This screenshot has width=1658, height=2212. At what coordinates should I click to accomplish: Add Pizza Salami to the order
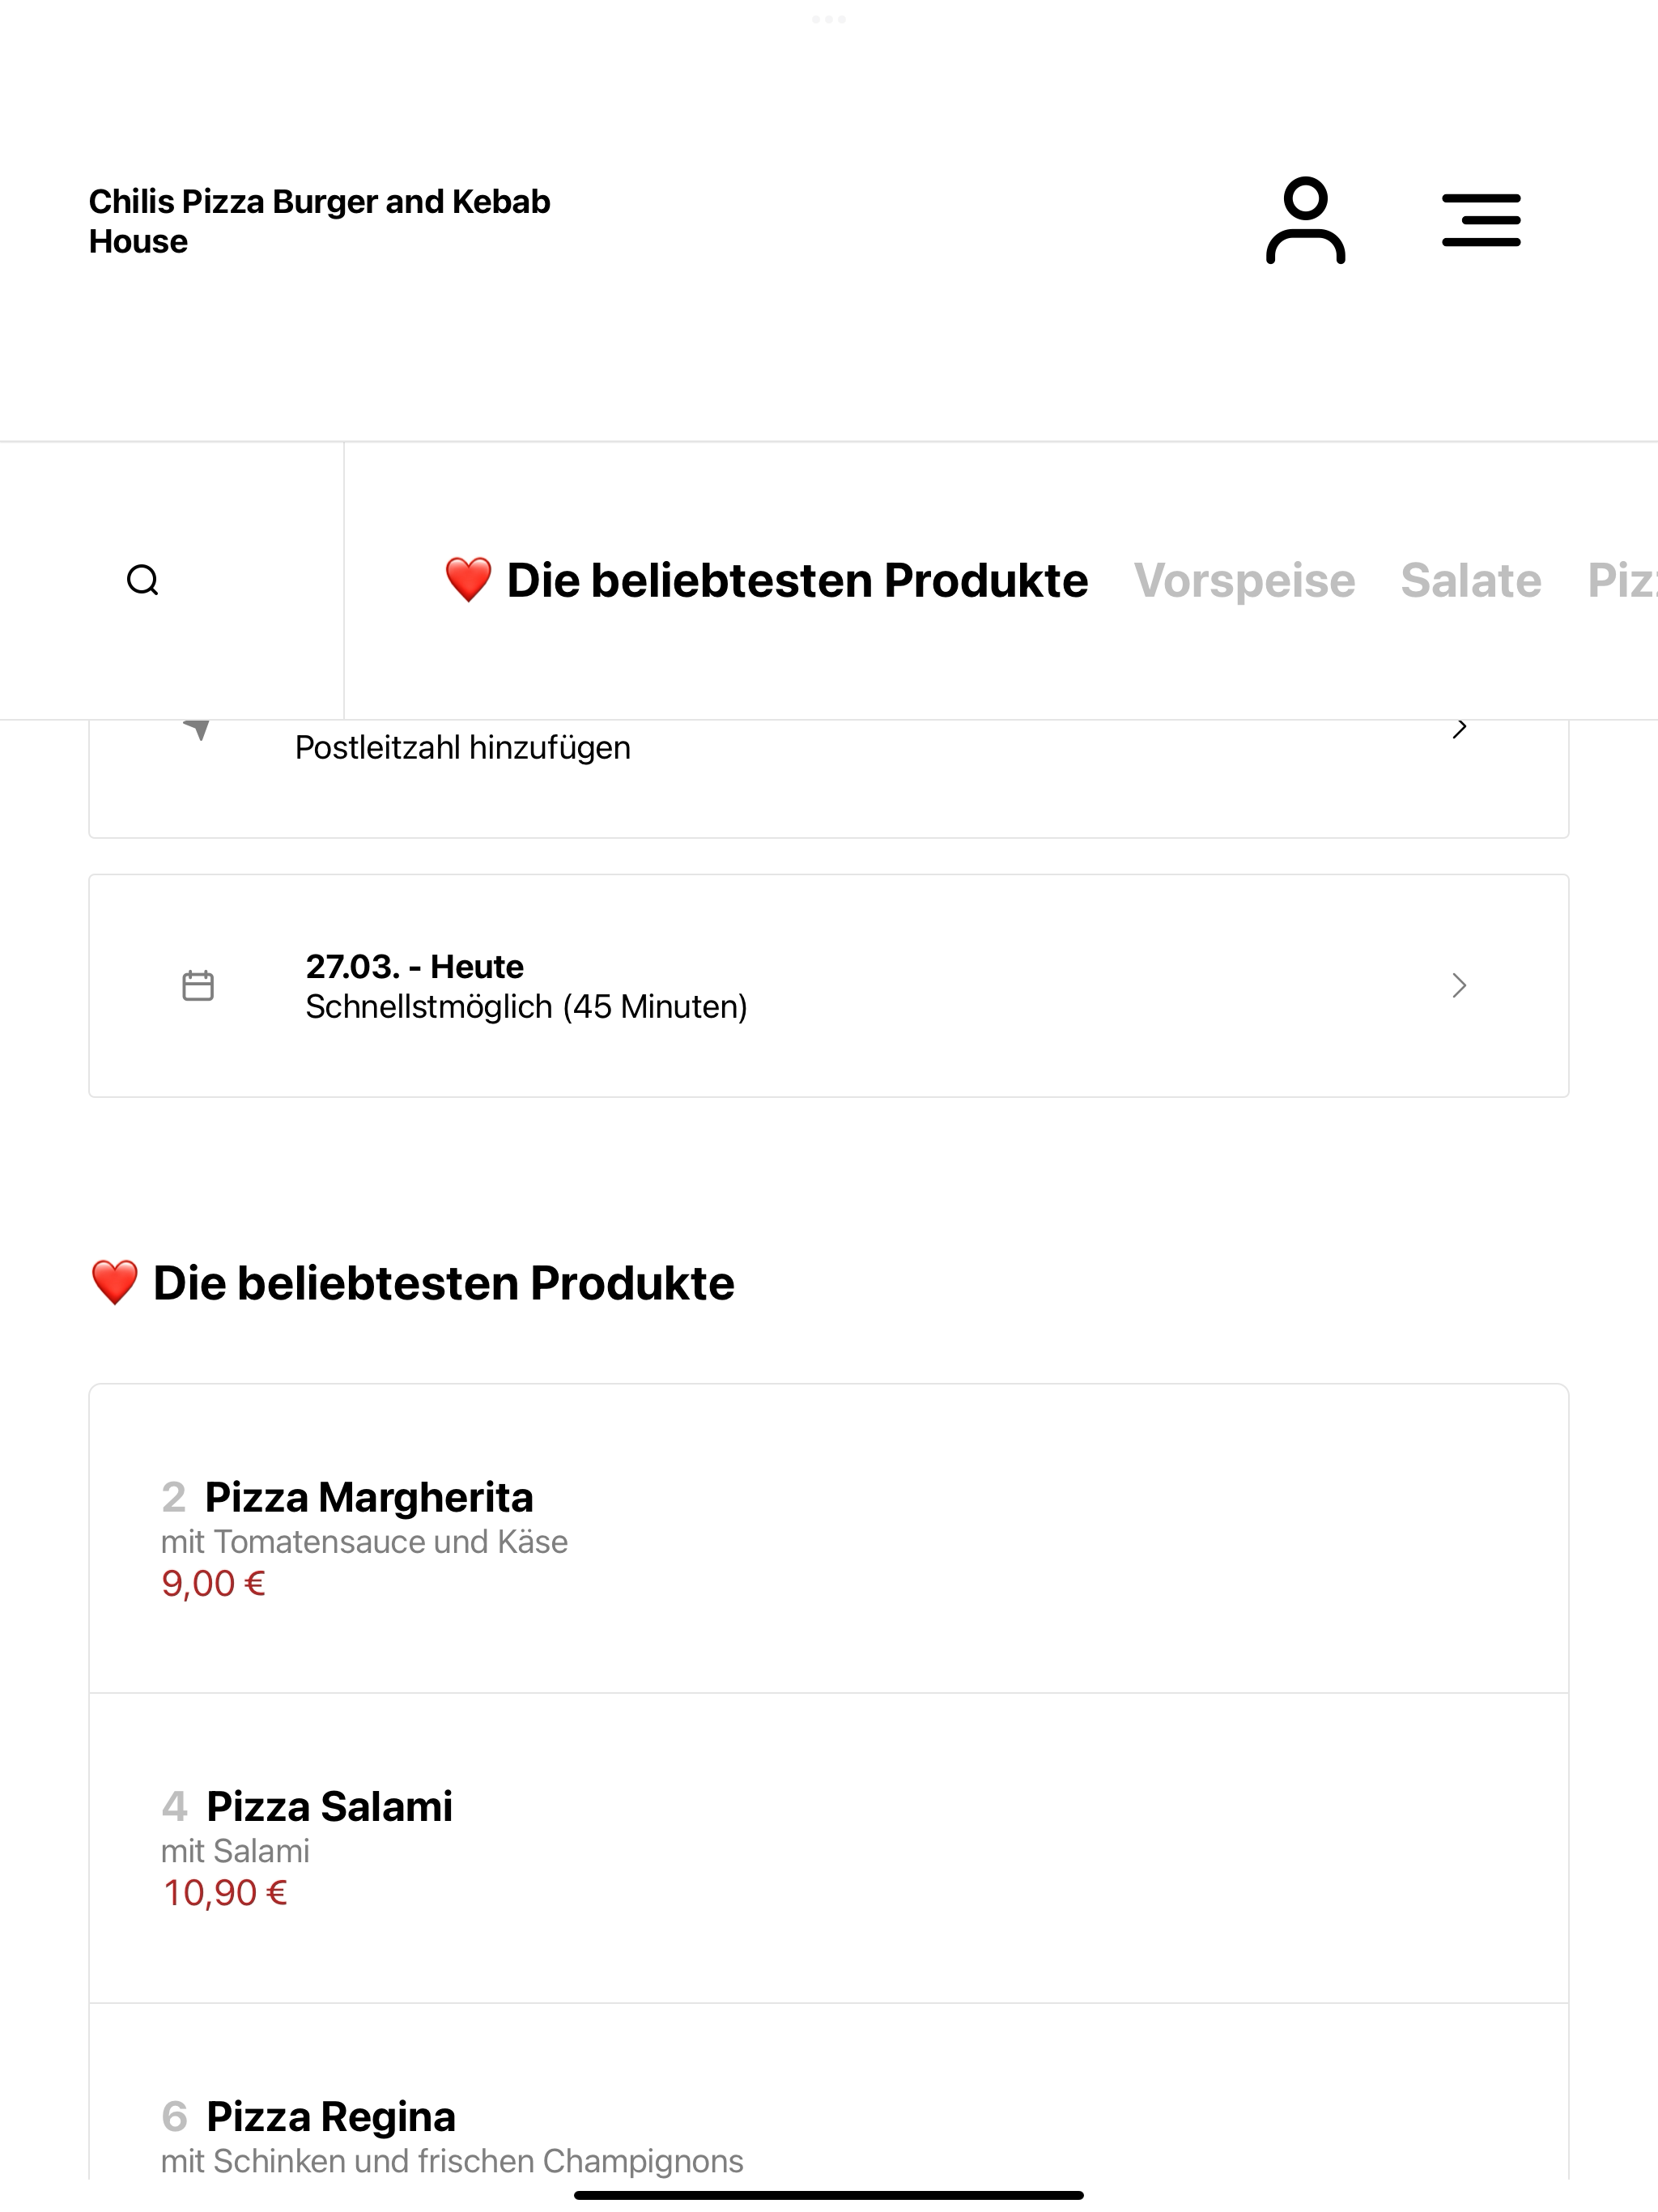coord(829,1848)
